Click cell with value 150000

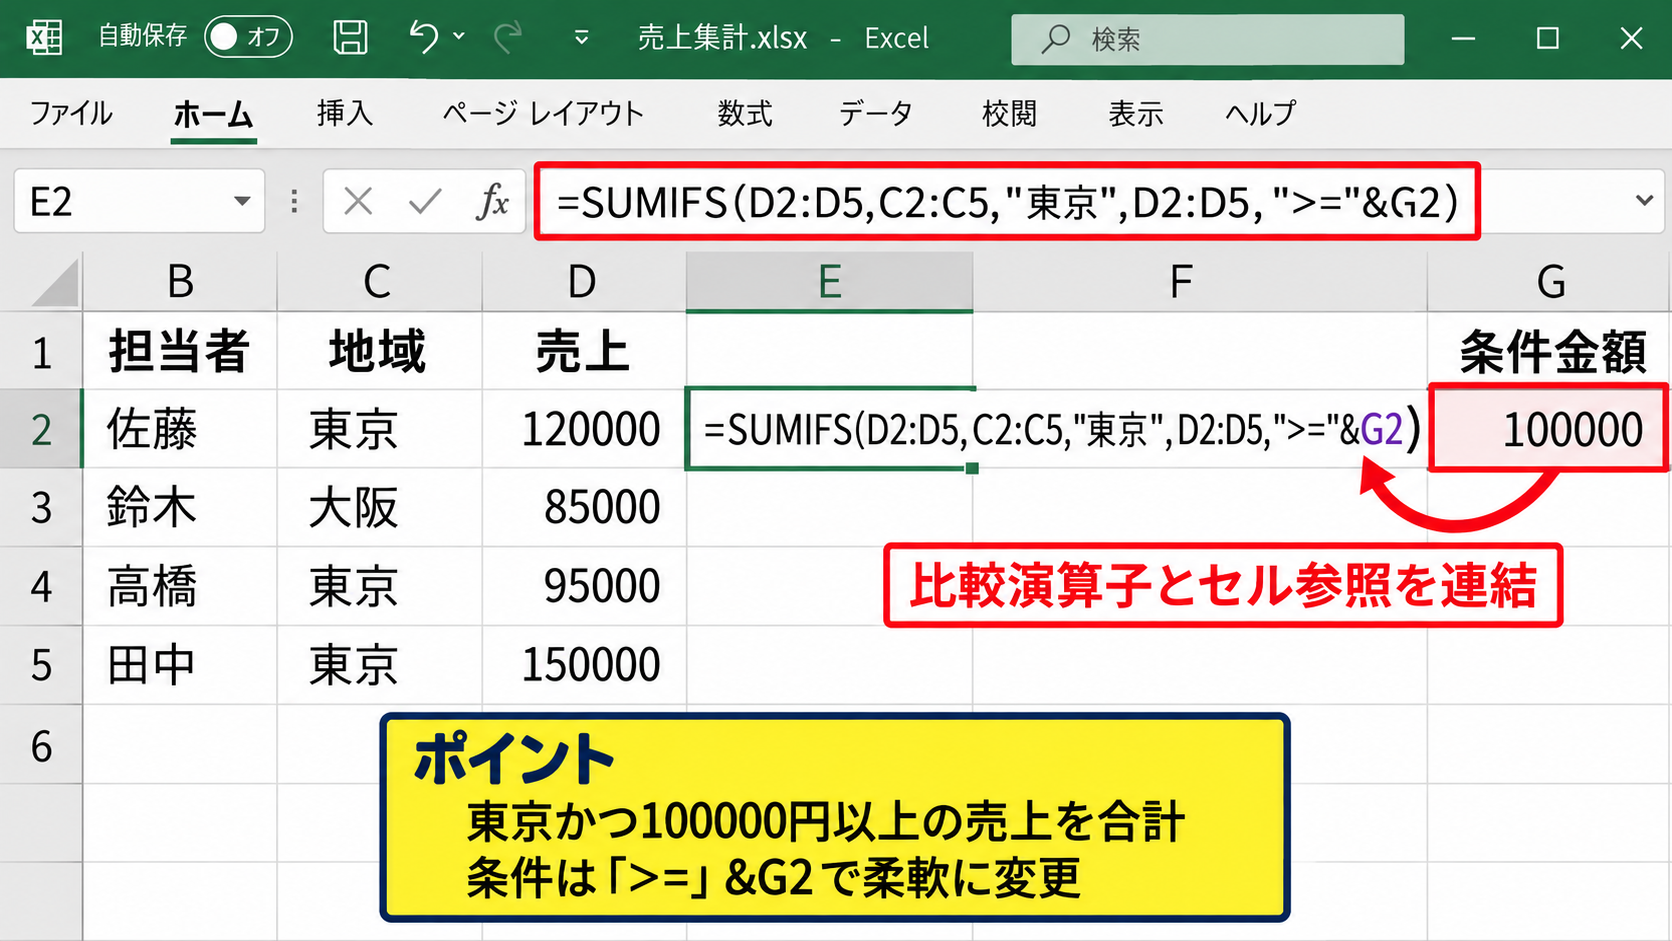click(584, 665)
